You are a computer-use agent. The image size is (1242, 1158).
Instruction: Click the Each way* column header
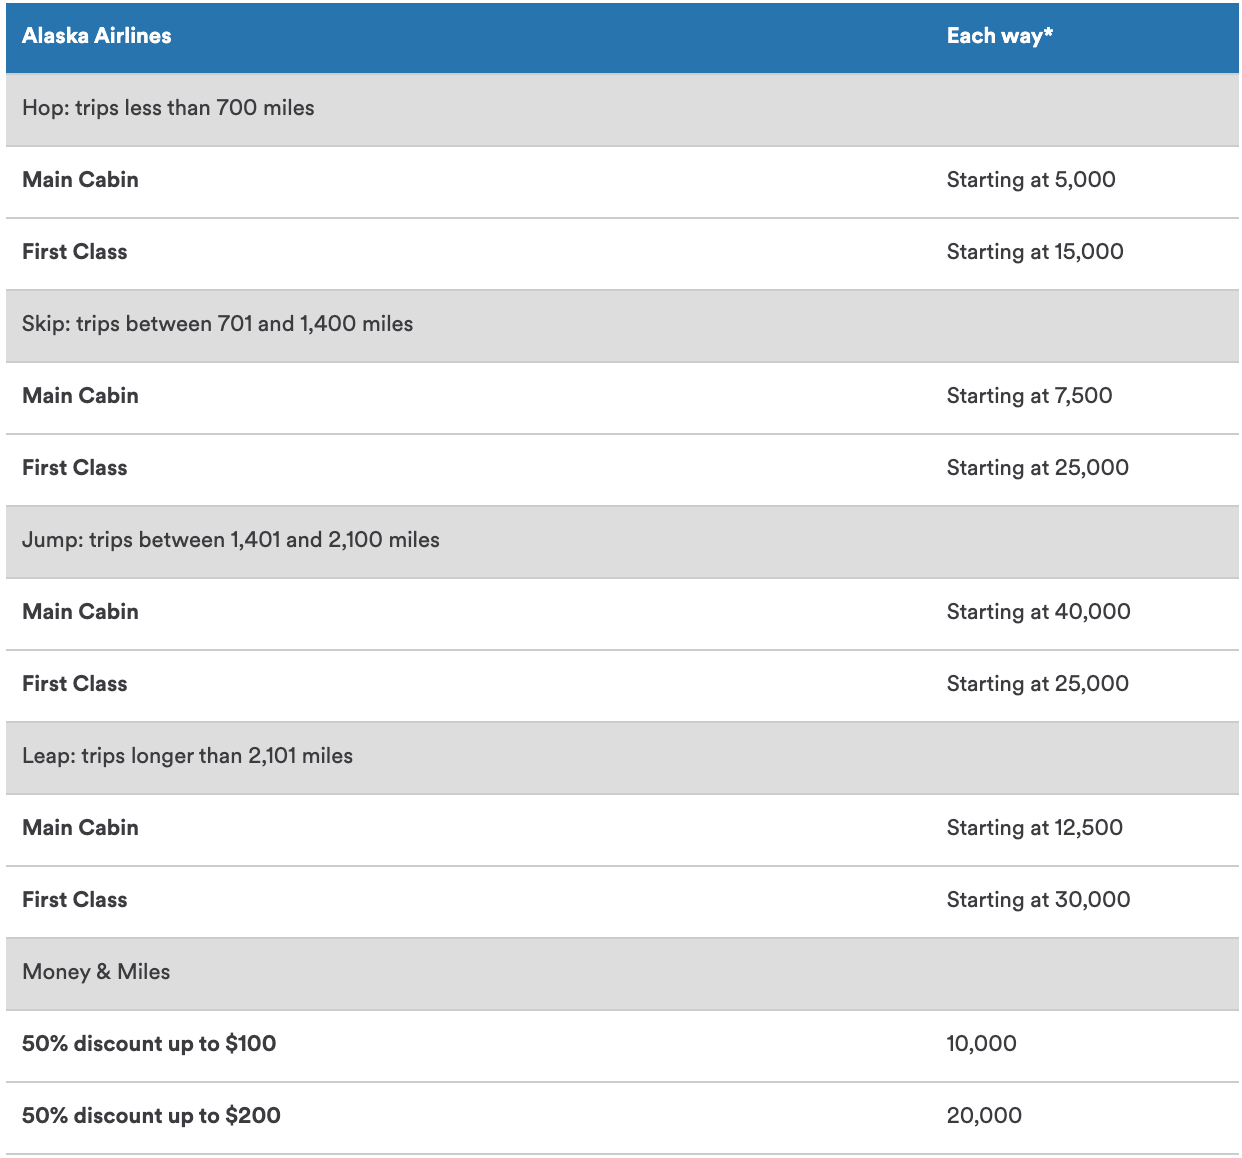[x=1000, y=36]
